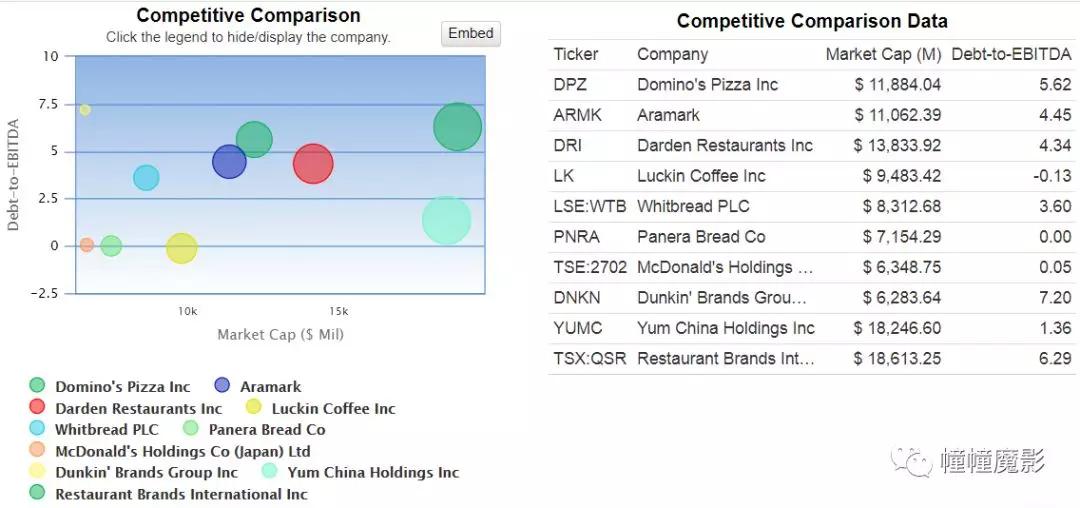The height and width of the screenshot is (508, 1080).
Task: Click the pale yellow Dunkin' Brands legend circle
Action: click(x=38, y=472)
